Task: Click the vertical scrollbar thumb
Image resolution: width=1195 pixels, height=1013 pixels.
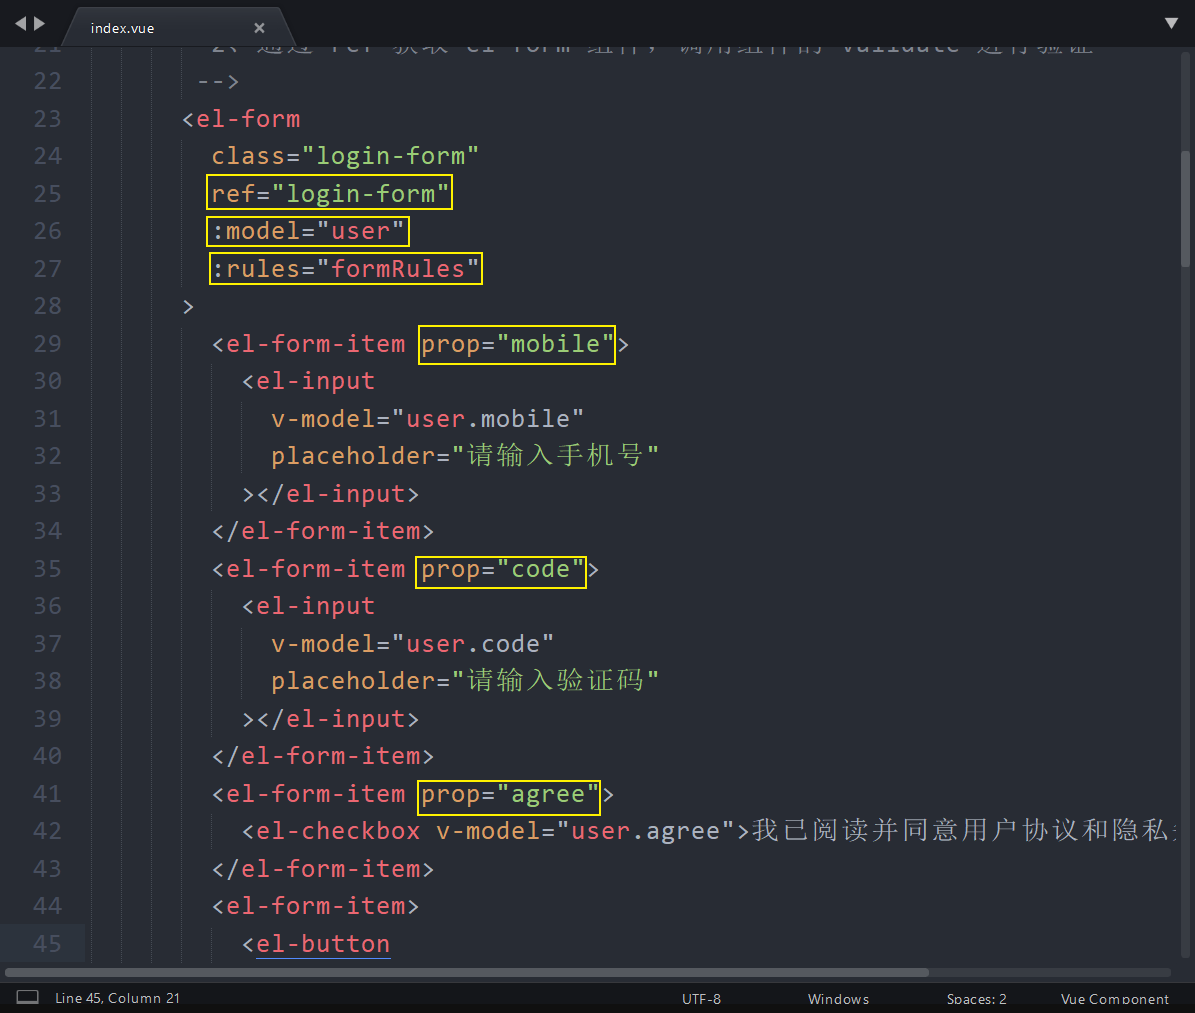Action: (x=1185, y=210)
